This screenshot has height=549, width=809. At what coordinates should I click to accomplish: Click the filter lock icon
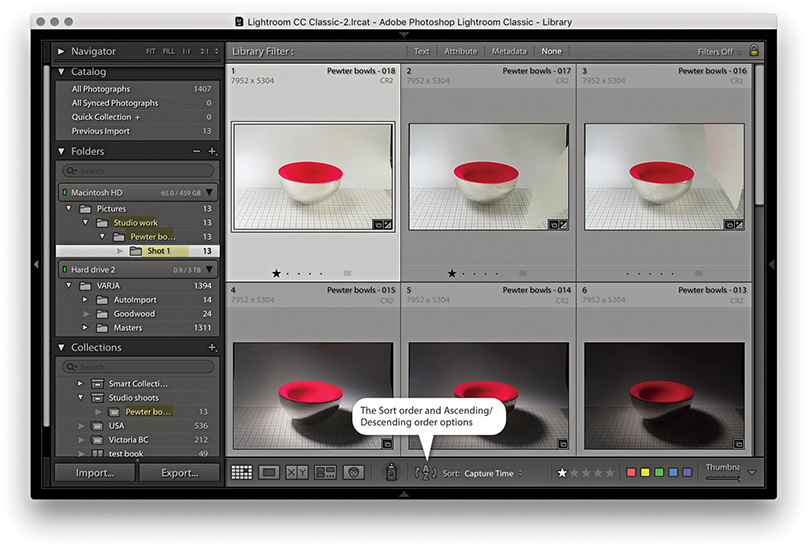click(753, 51)
